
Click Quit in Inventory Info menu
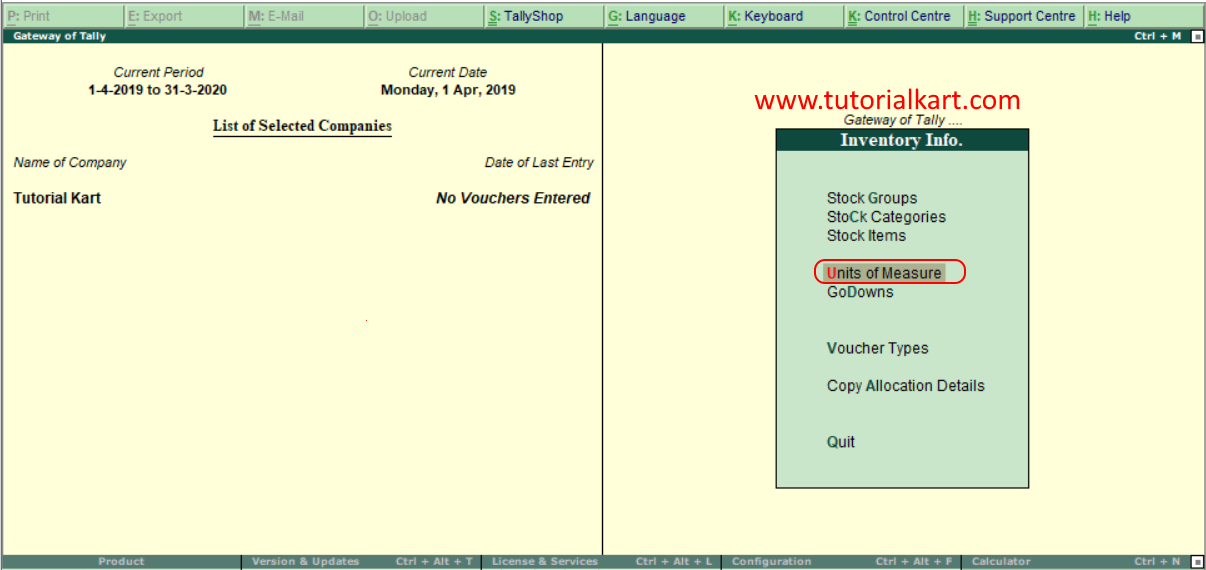click(x=841, y=442)
